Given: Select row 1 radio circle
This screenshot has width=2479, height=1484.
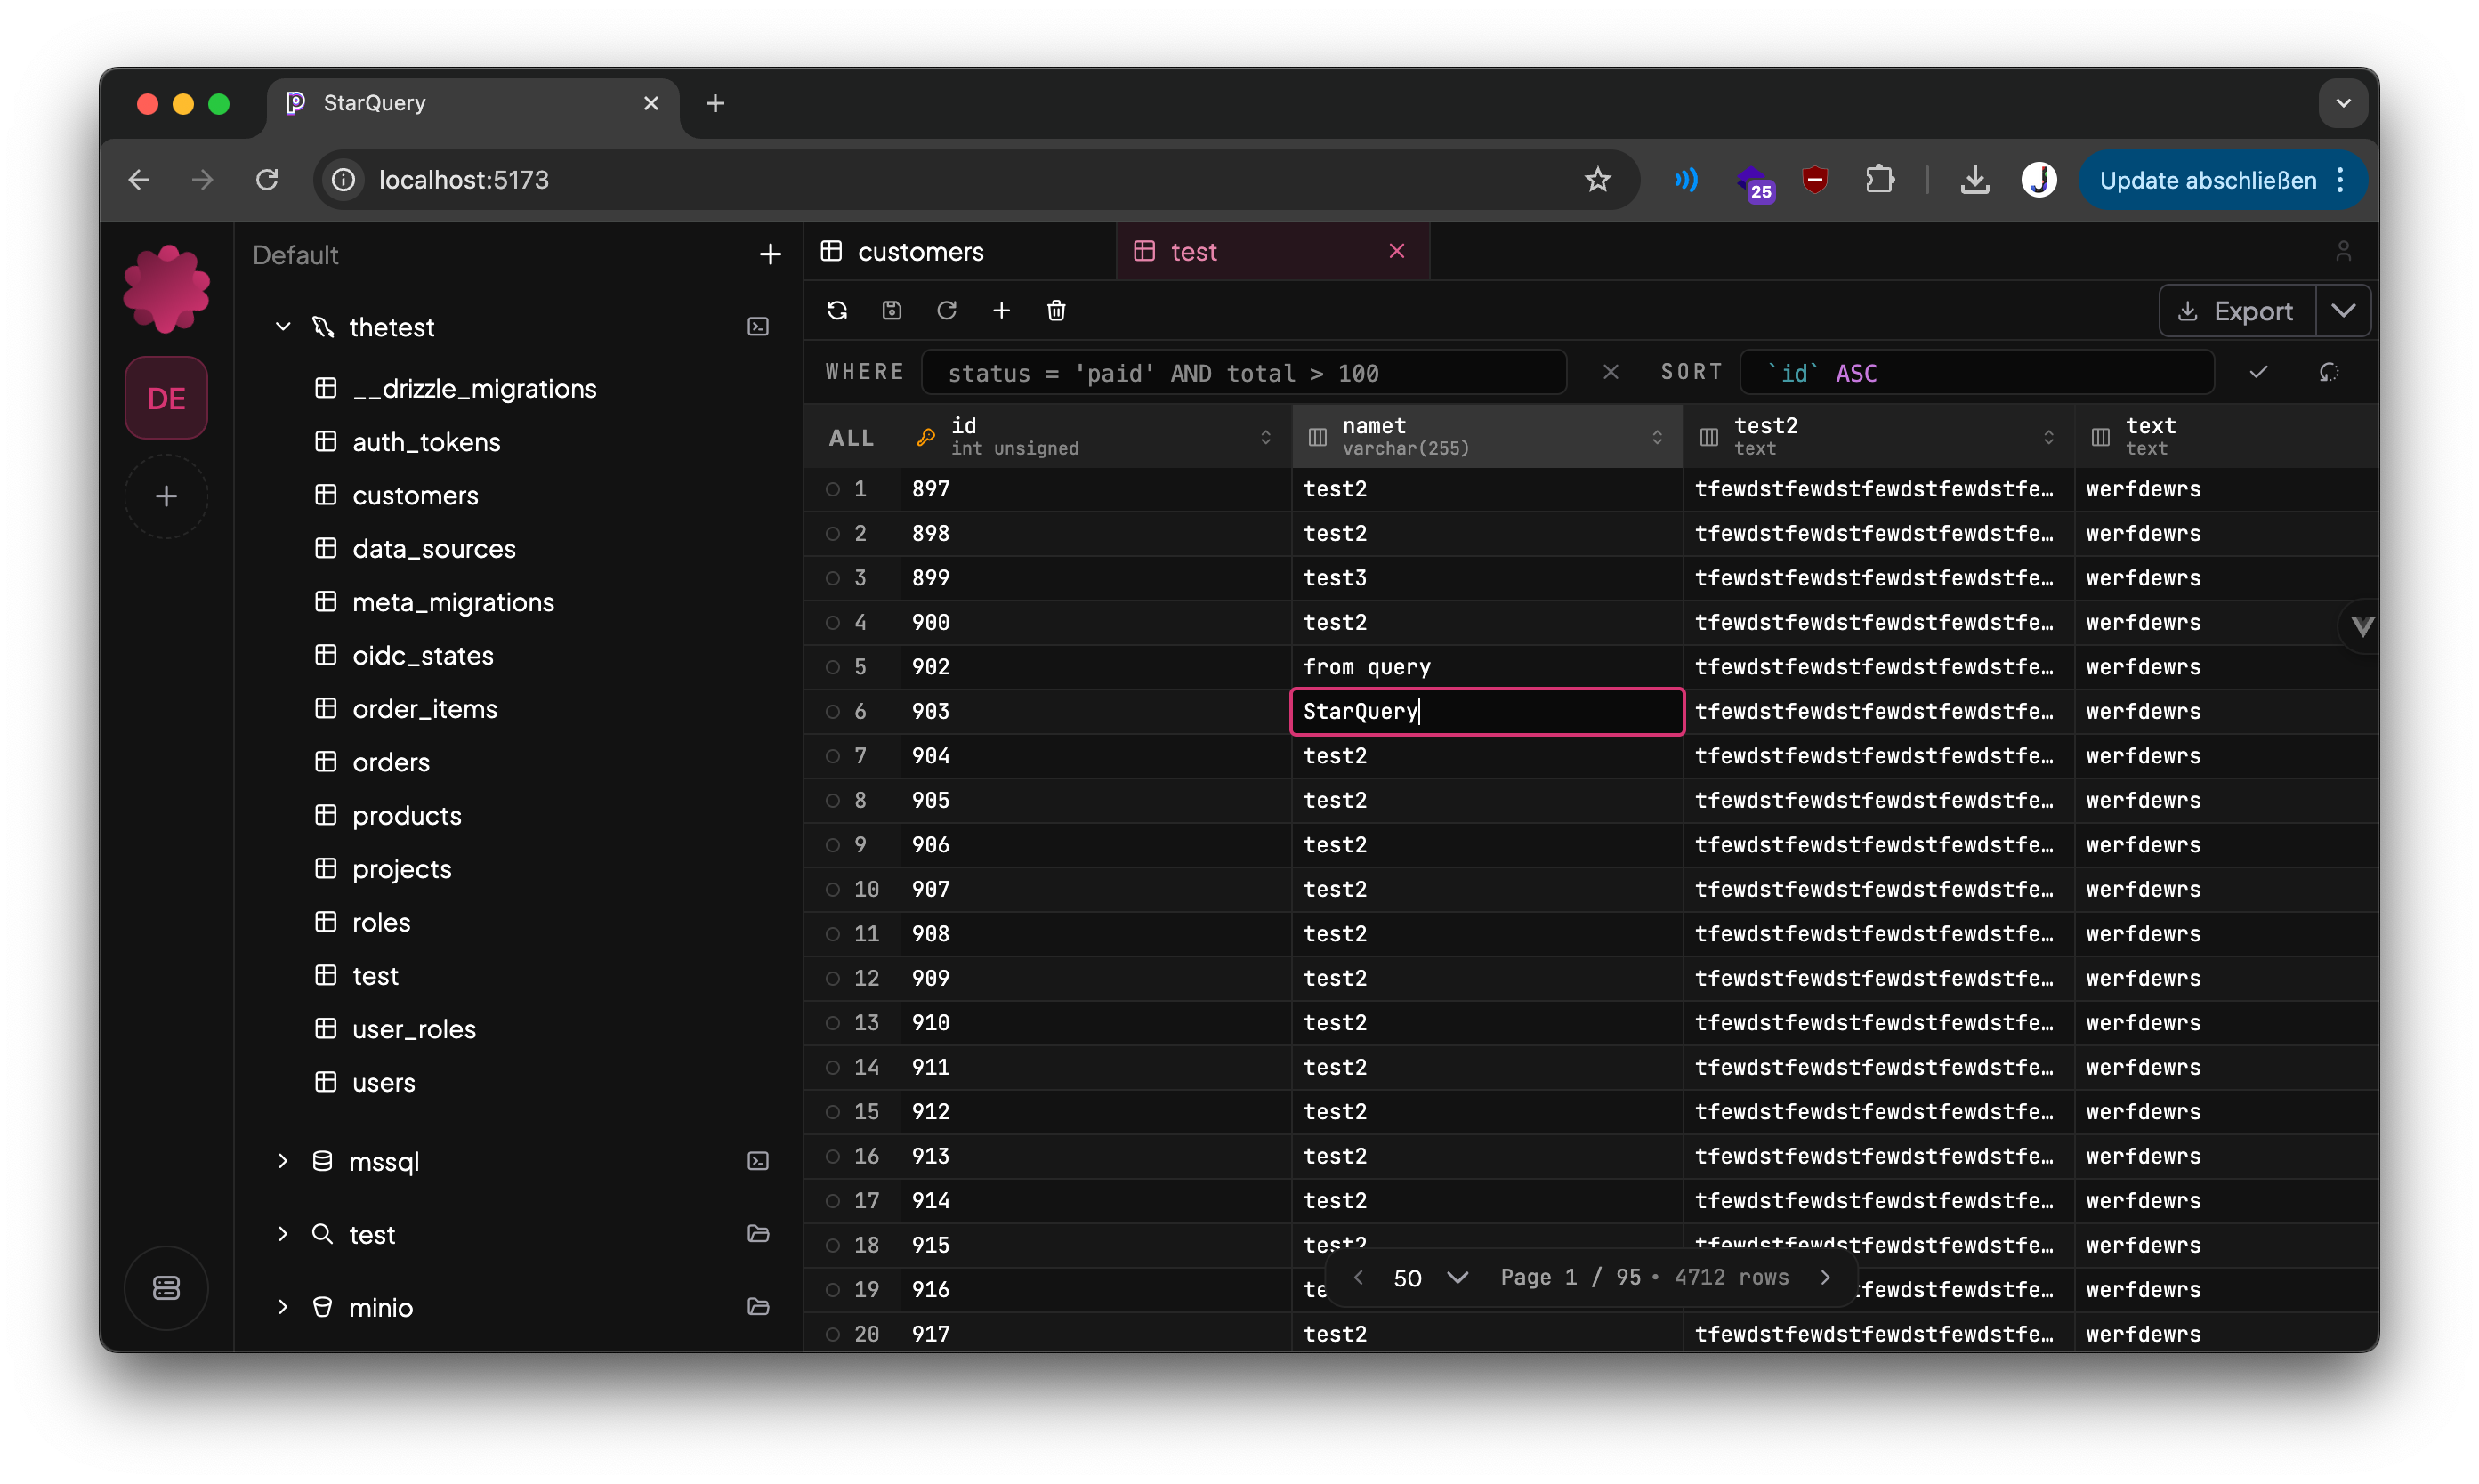Looking at the screenshot, I should point(832,489).
